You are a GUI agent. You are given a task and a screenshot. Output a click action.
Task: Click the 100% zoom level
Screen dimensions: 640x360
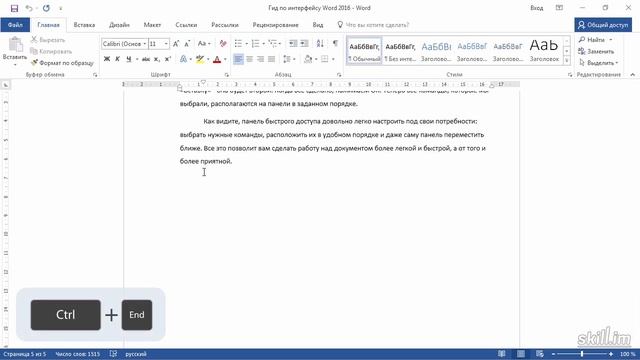[x=628, y=354]
